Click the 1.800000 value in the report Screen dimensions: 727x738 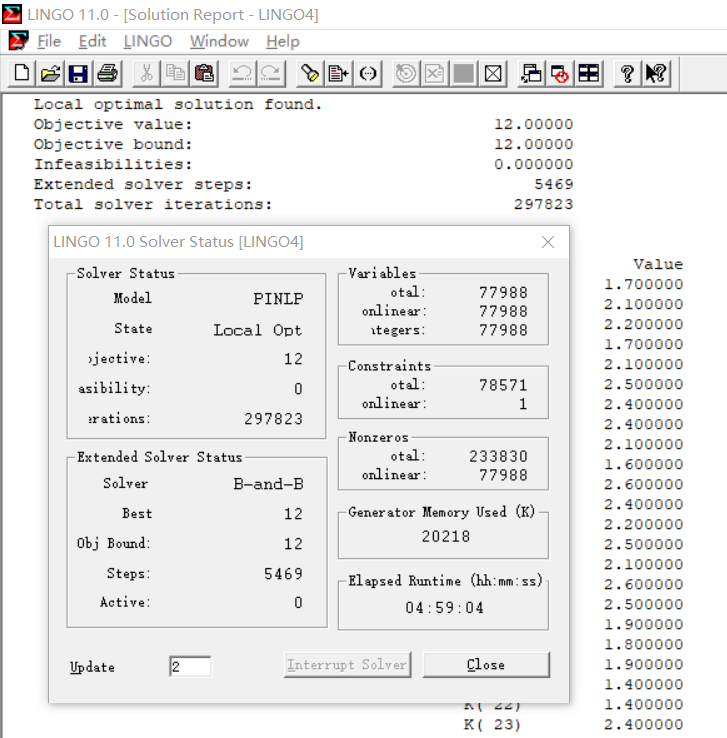[643, 644]
